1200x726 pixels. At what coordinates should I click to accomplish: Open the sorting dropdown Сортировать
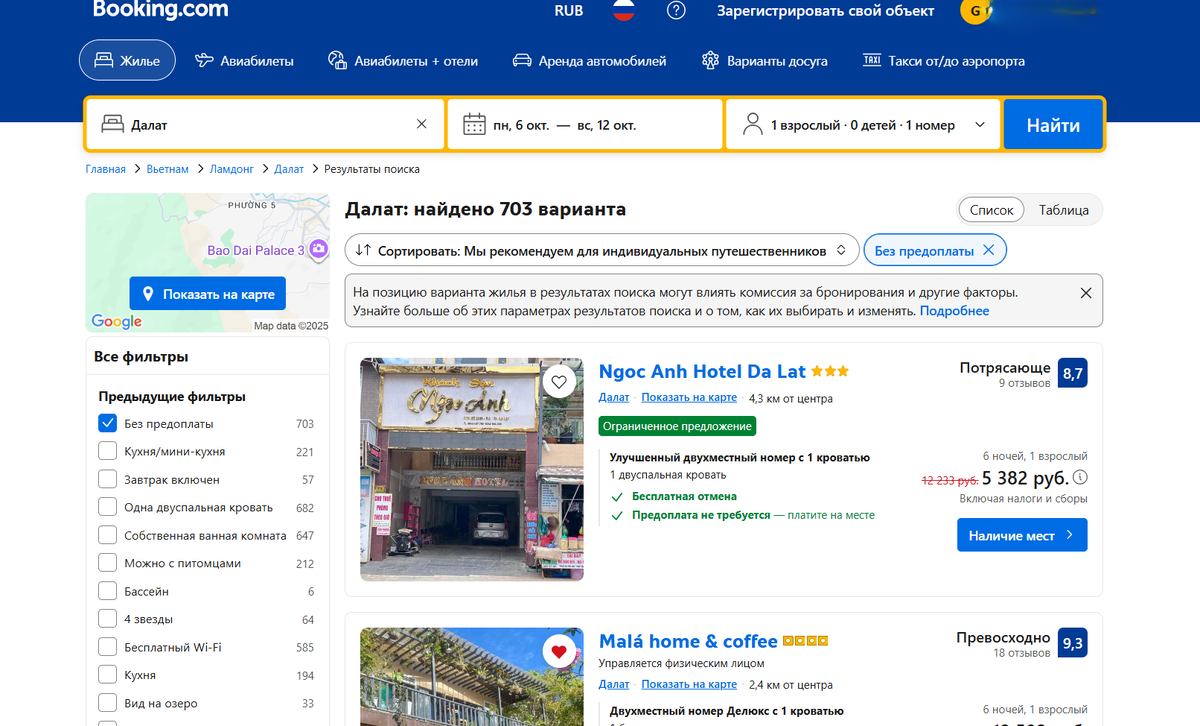tap(602, 250)
